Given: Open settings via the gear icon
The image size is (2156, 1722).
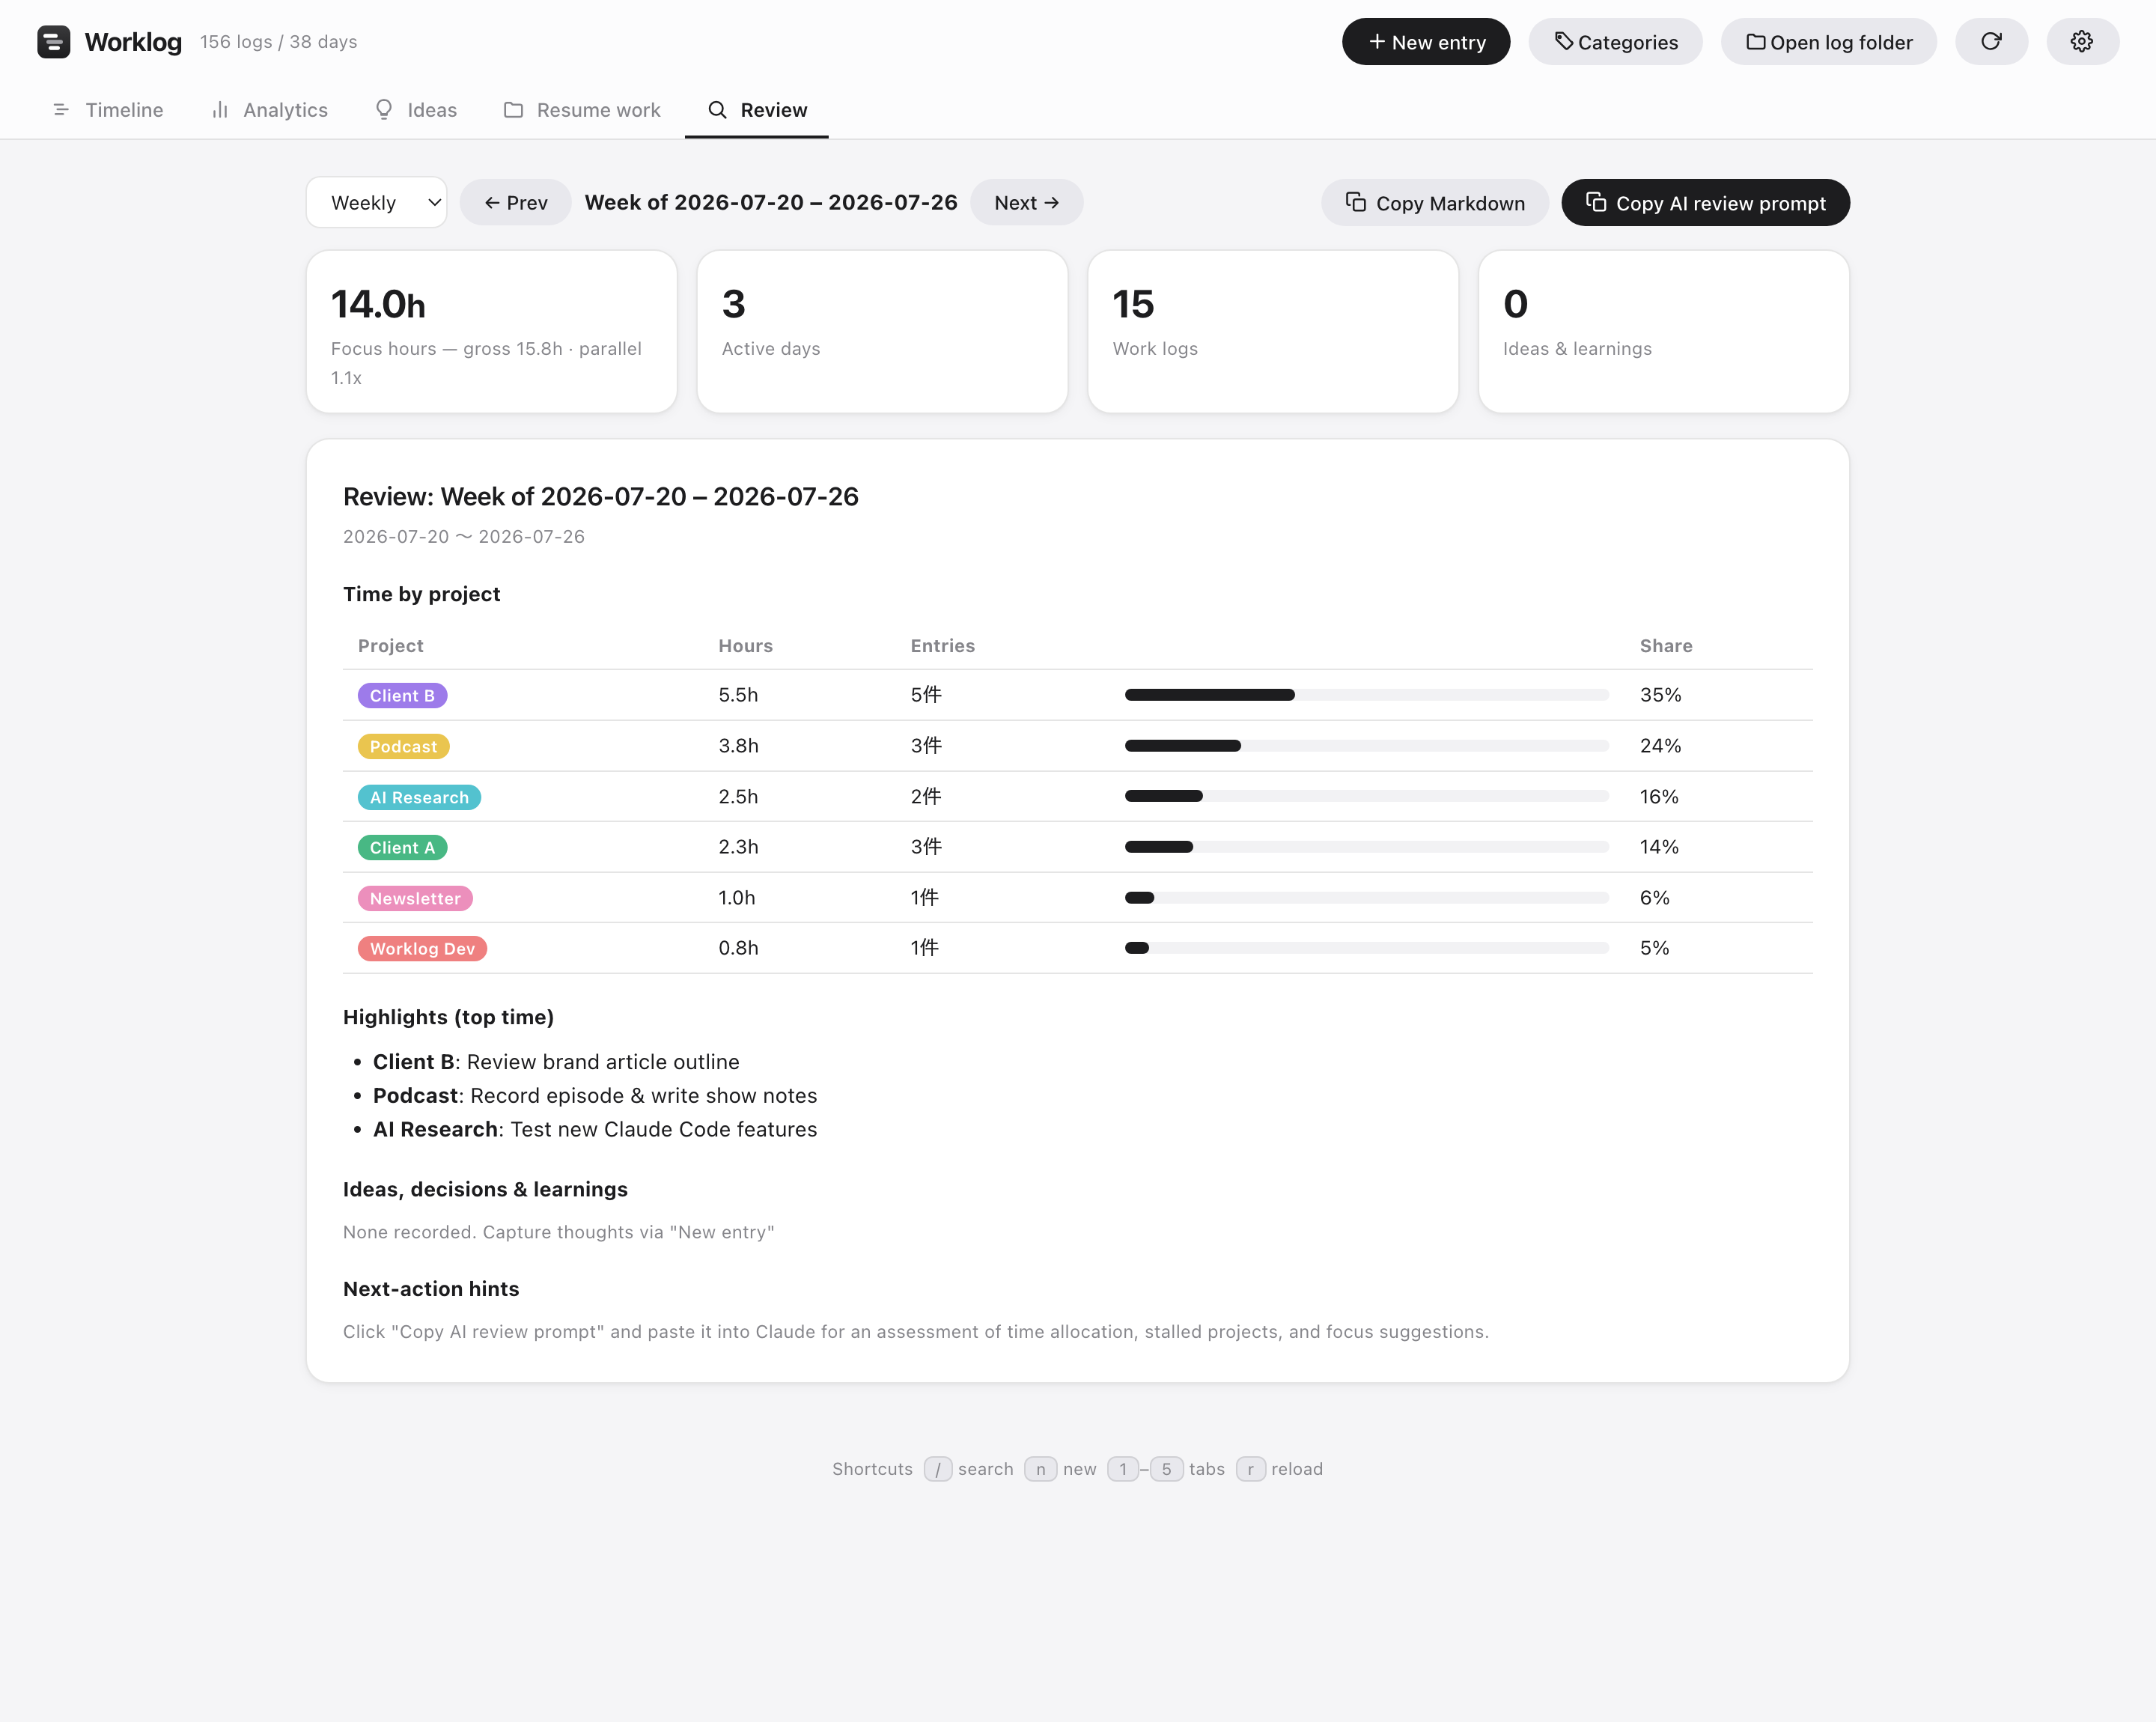Looking at the screenshot, I should [2082, 42].
